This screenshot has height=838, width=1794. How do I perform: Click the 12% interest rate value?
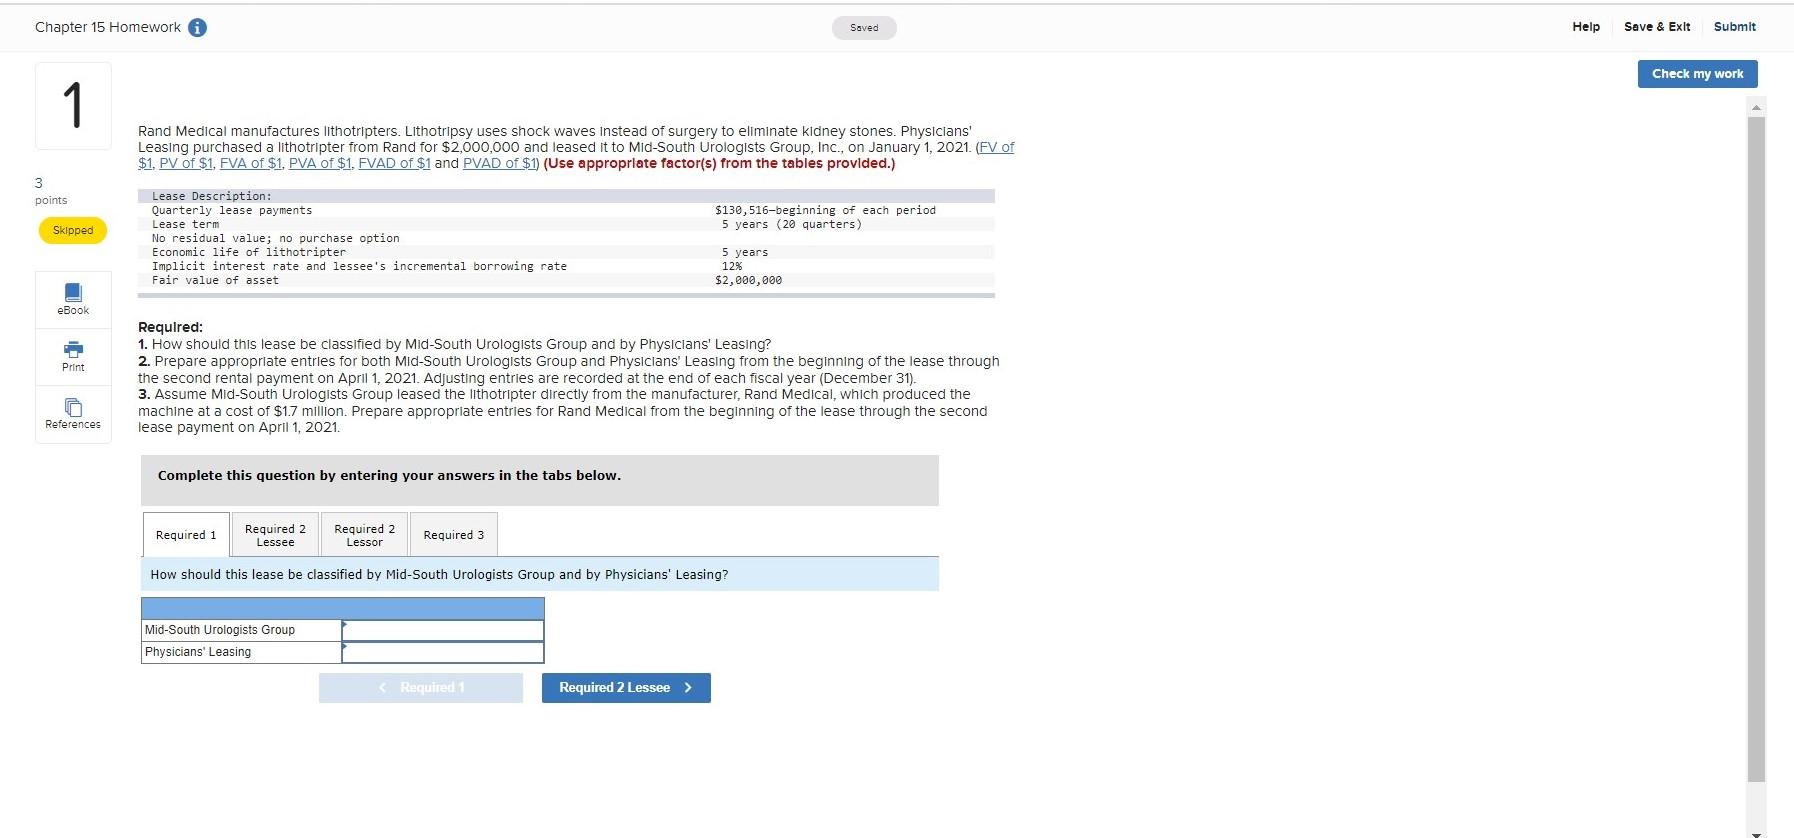coord(732,266)
